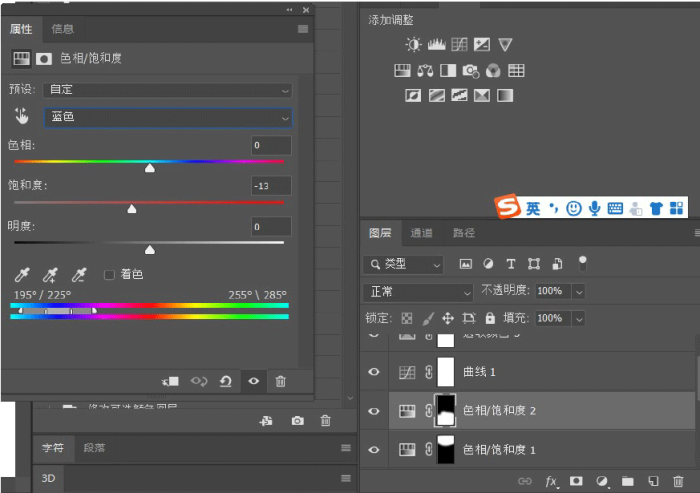
Task: Switch to the 信息 tab
Action: coord(62,29)
